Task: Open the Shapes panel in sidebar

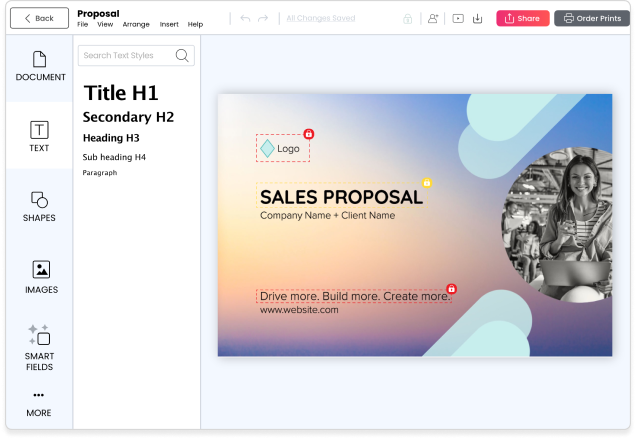Action: click(39, 206)
